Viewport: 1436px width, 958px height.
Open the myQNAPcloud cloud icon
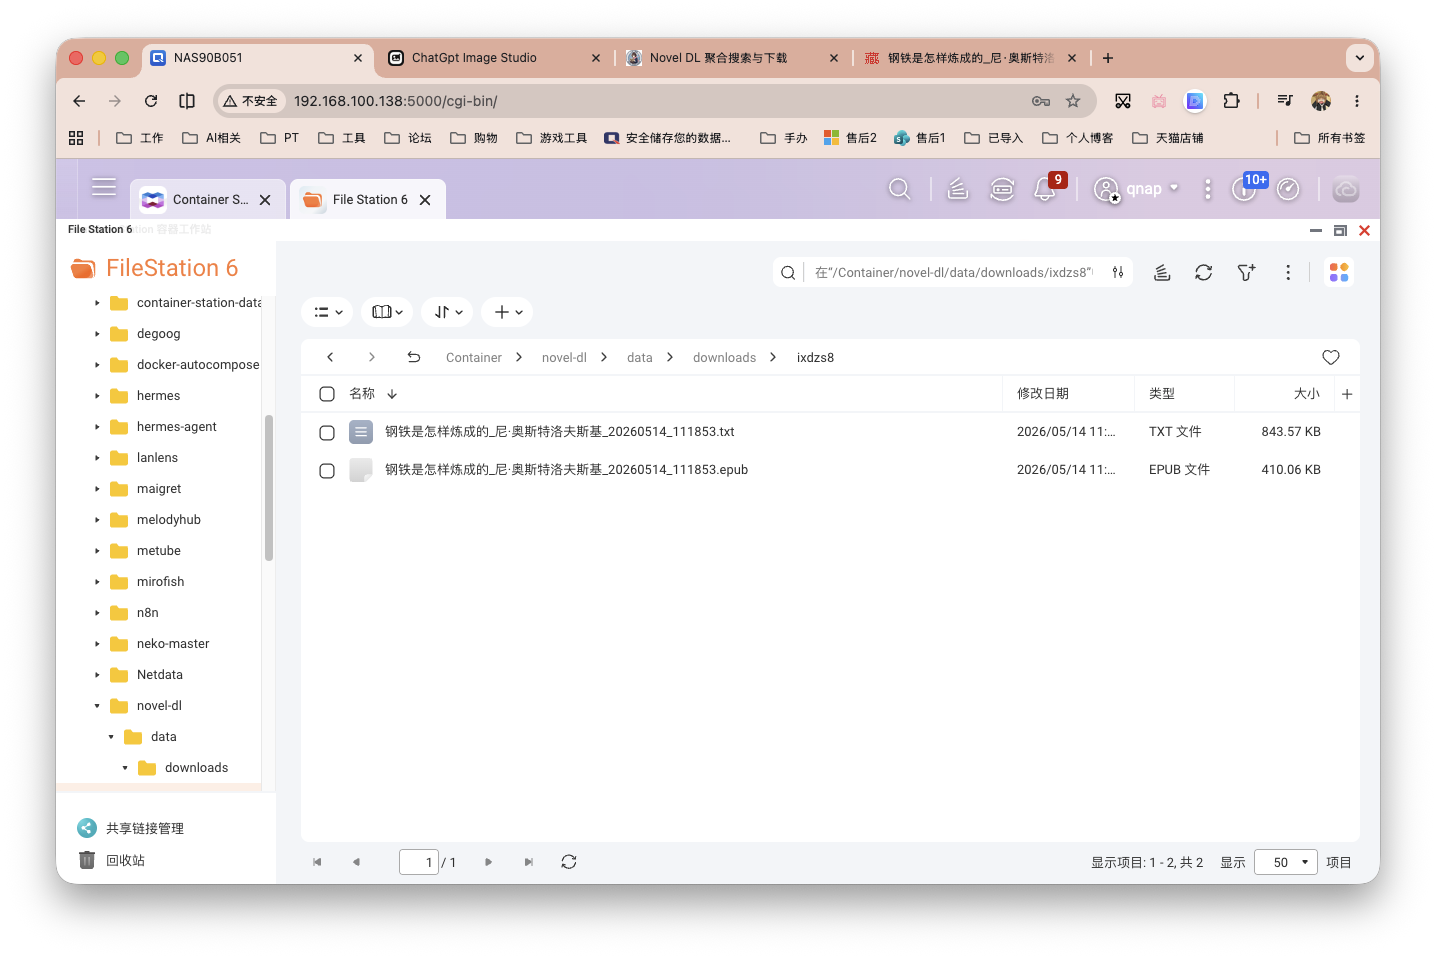(x=1346, y=189)
